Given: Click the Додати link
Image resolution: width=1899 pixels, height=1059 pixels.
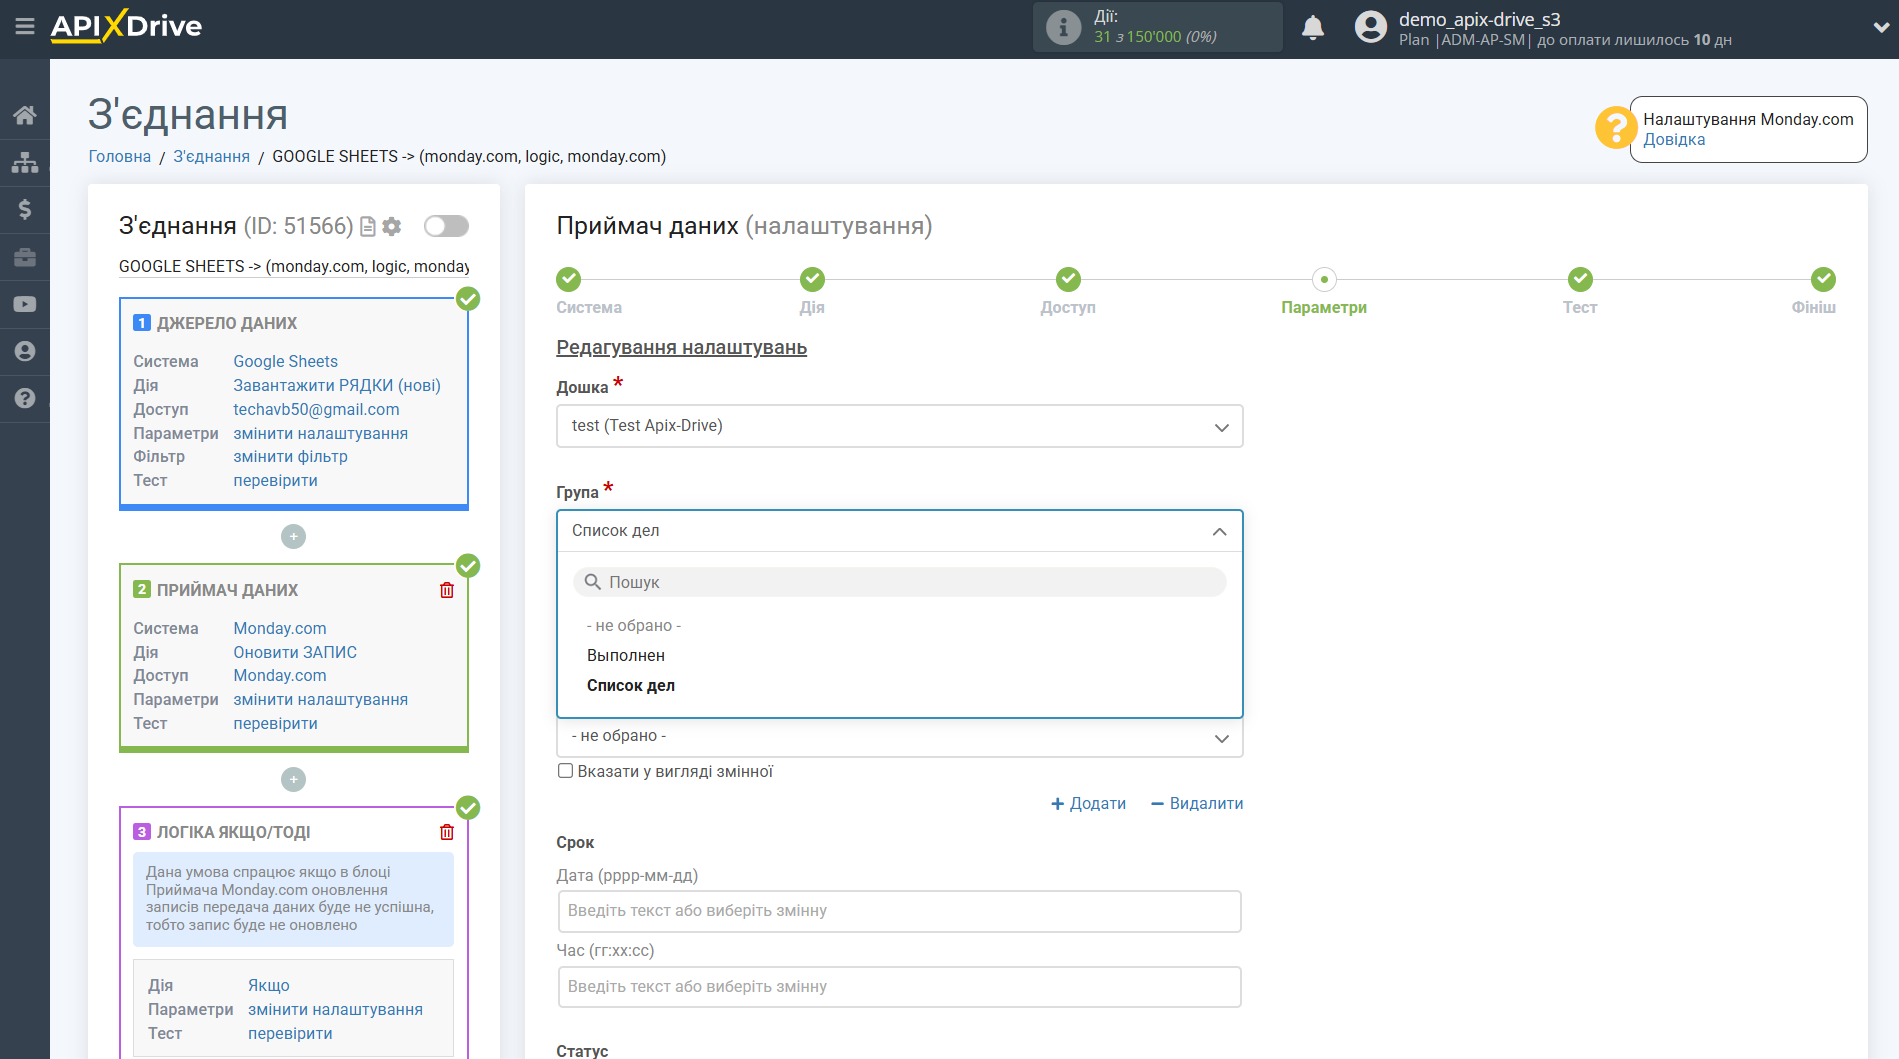Looking at the screenshot, I should point(1088,804).
